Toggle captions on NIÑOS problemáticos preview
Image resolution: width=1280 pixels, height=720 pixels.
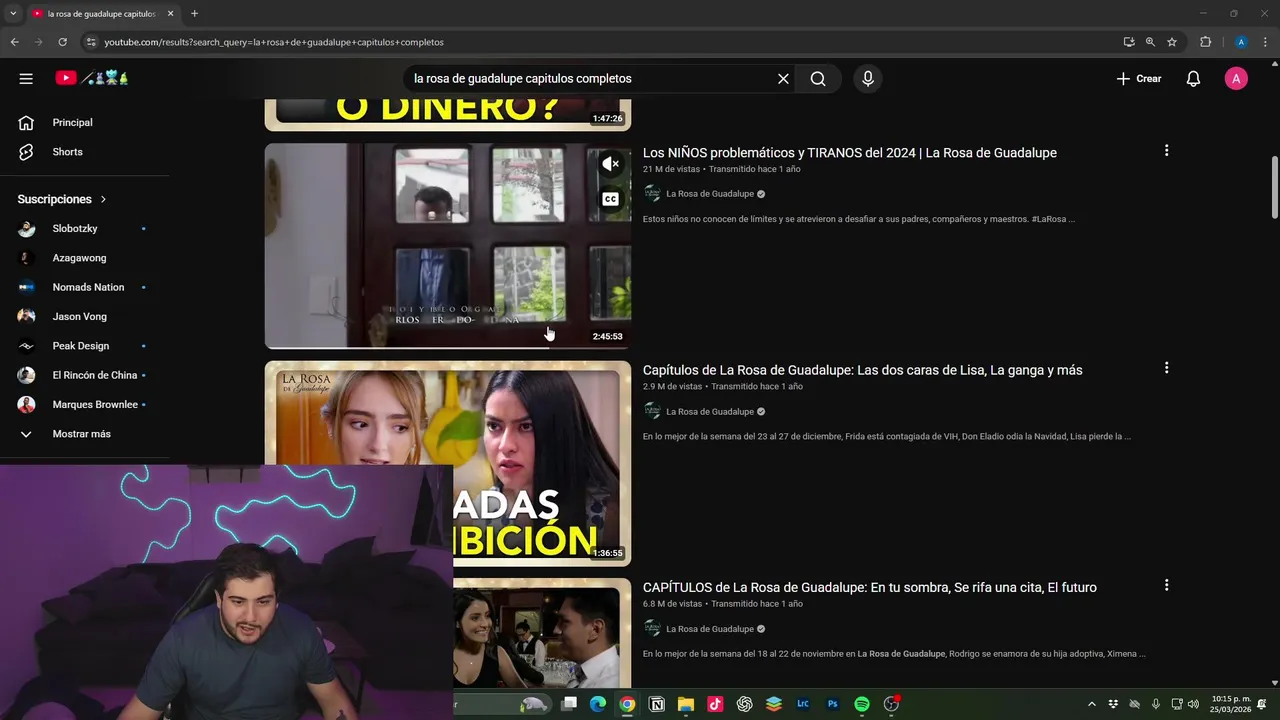[610, 199]
